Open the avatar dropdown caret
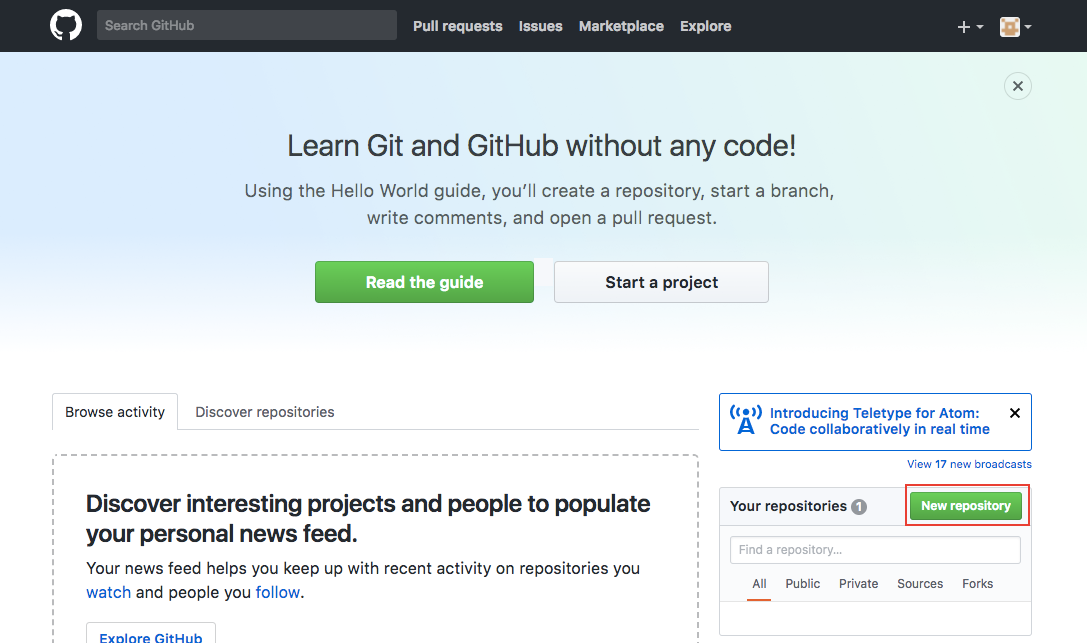Screen dimensions: 1087x643 tap(1030, 27)
